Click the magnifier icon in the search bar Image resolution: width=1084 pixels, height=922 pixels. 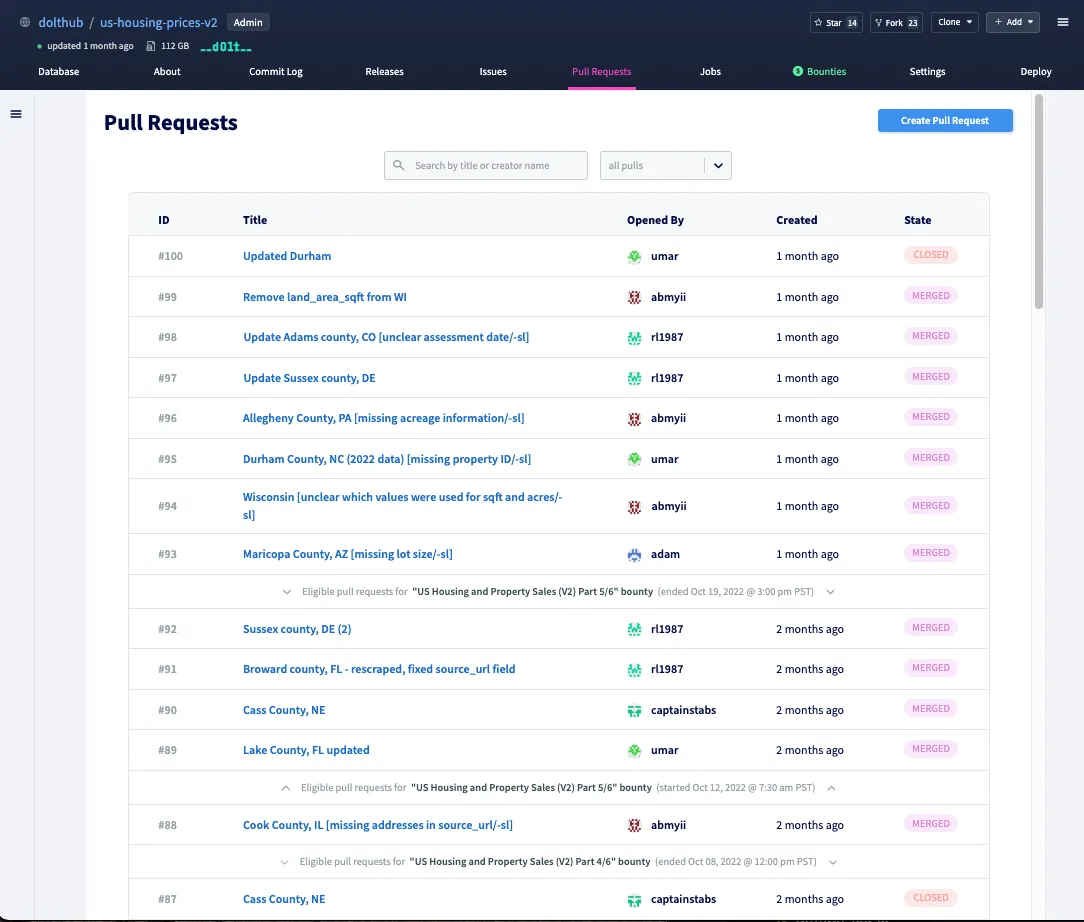pyautogui.click(x=400, y=165)
